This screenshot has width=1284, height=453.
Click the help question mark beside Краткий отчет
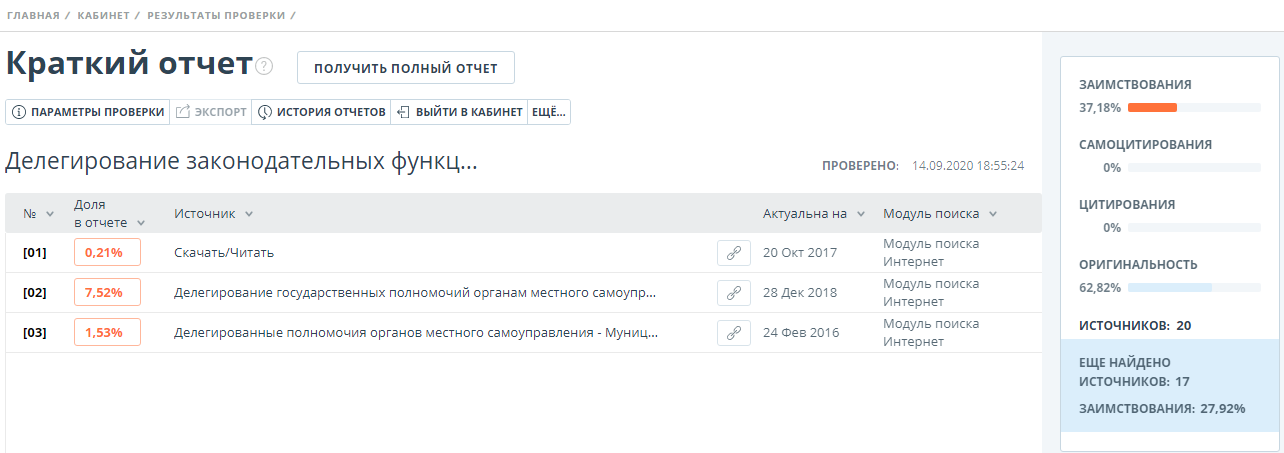tap(264, 66)
